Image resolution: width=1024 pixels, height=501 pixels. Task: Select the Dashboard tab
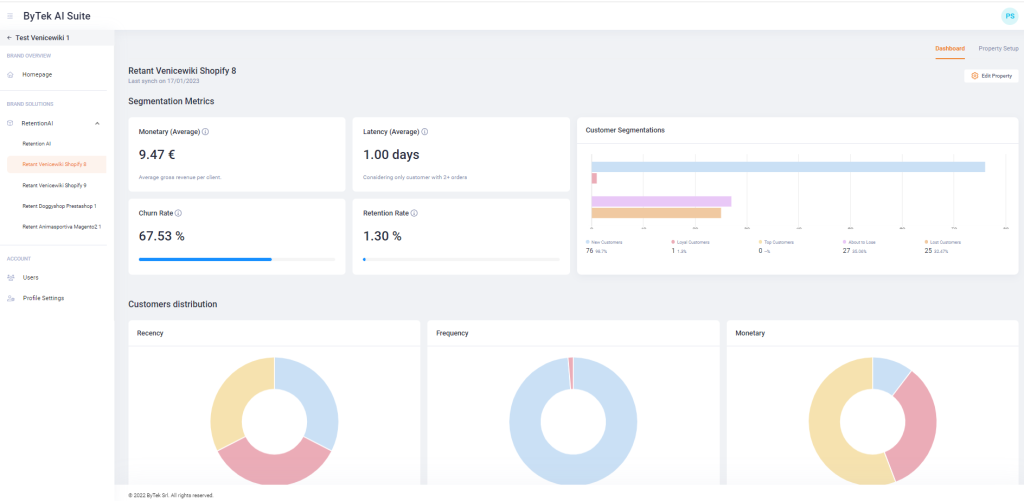coord(949,48)
